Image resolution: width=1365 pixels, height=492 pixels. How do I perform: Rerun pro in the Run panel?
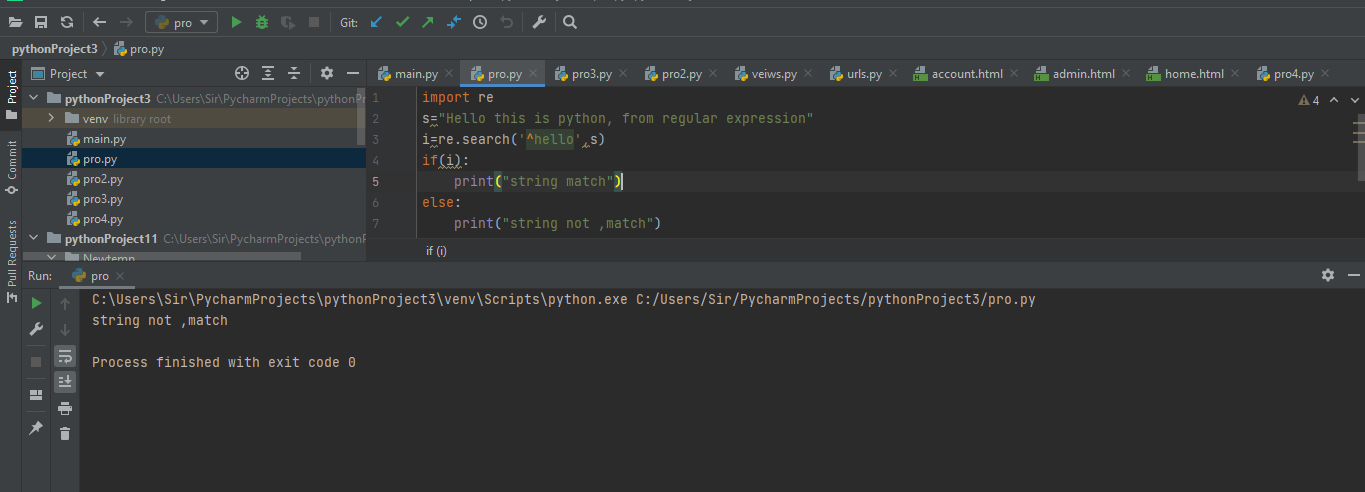click(x=36, y=303)
